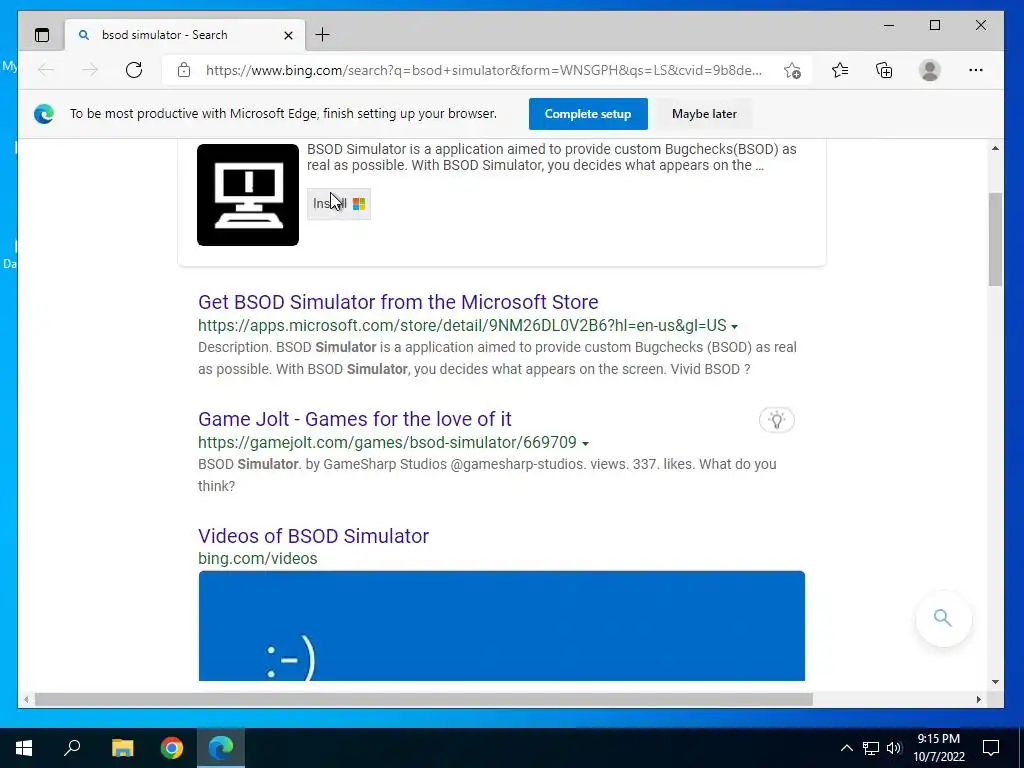
Task: Click Complete setup button
Action: tap(588, 114)
